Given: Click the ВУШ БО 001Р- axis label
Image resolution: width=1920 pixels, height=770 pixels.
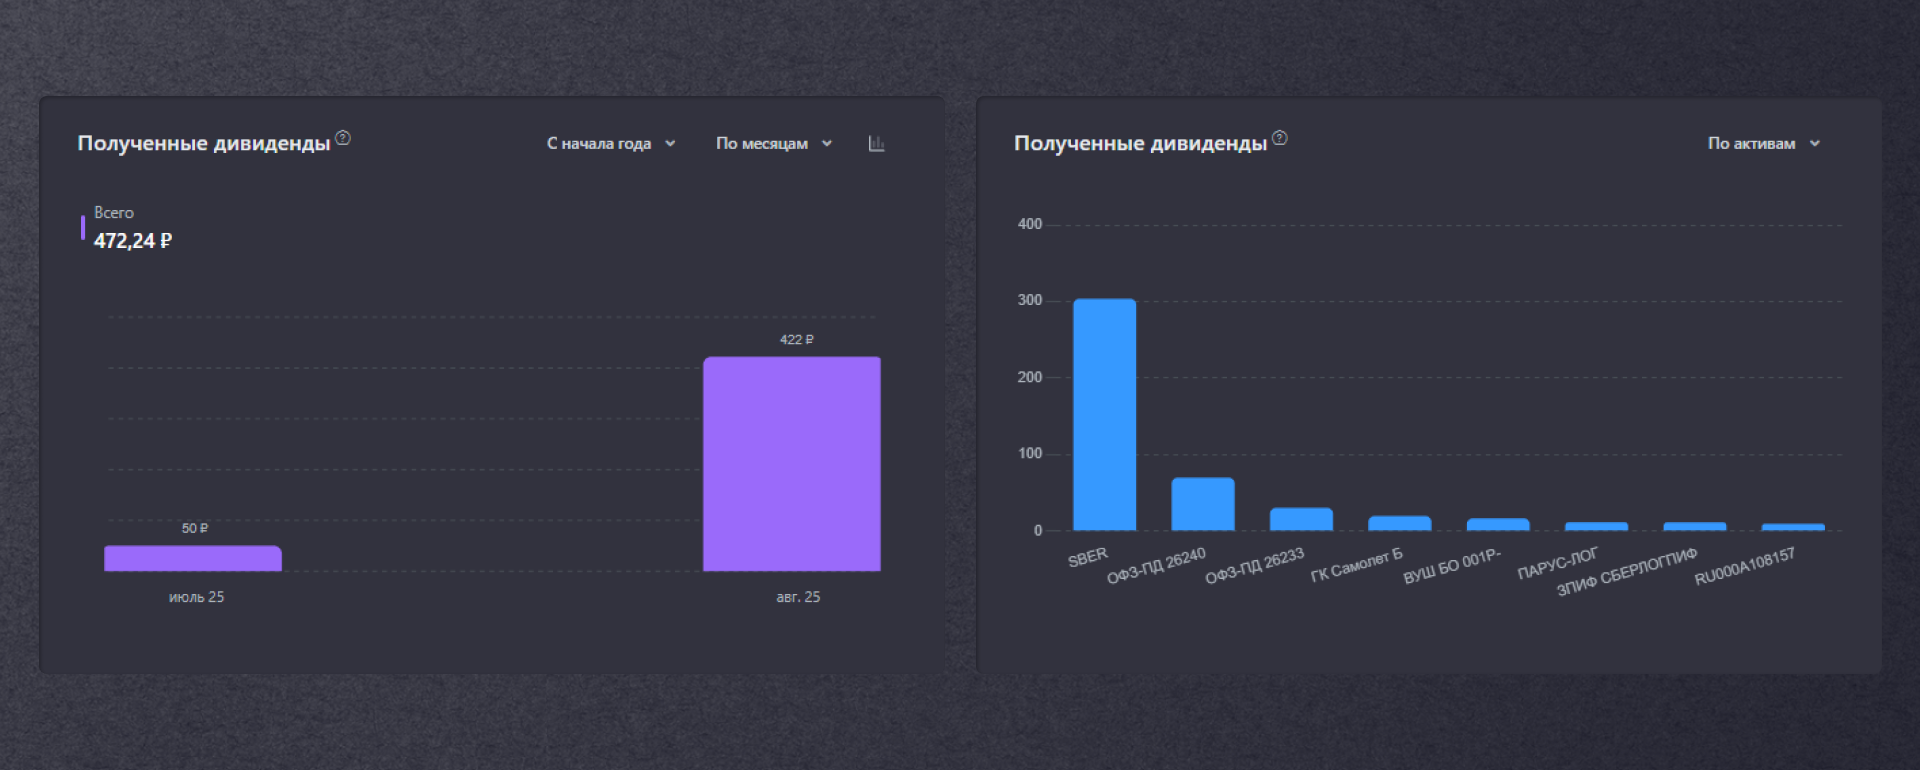Looking at the screenshot, I should [1452, 566].
